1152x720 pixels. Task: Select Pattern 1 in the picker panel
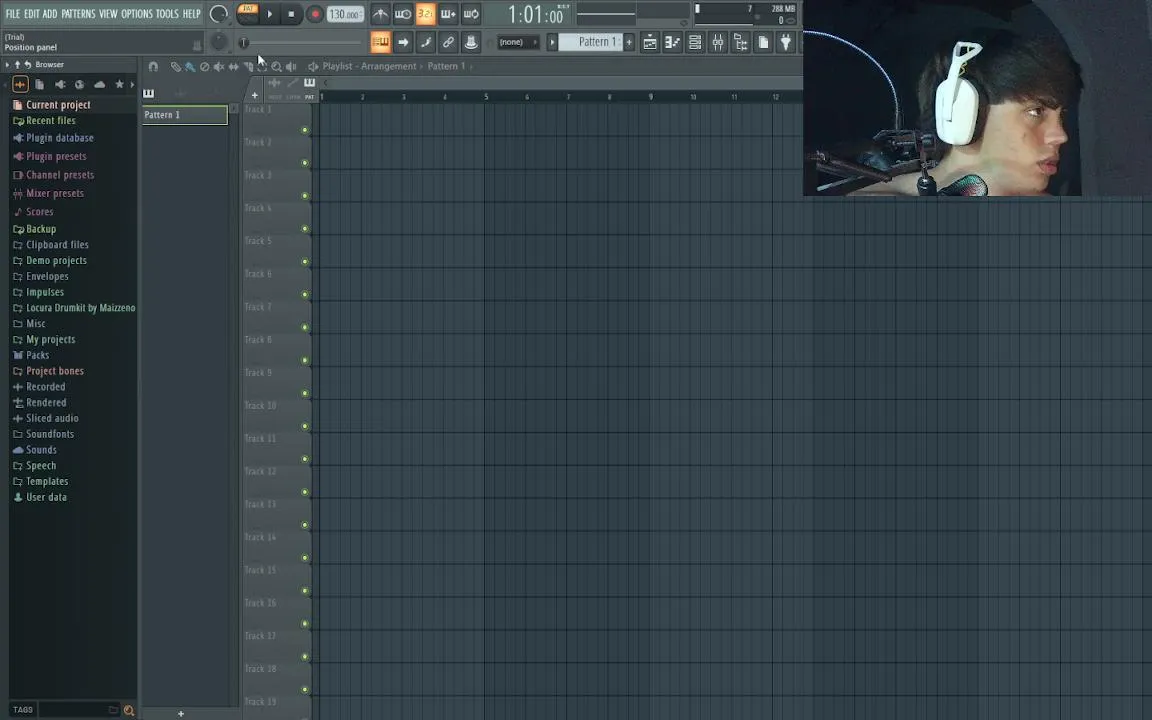click(x=185, y=115)
